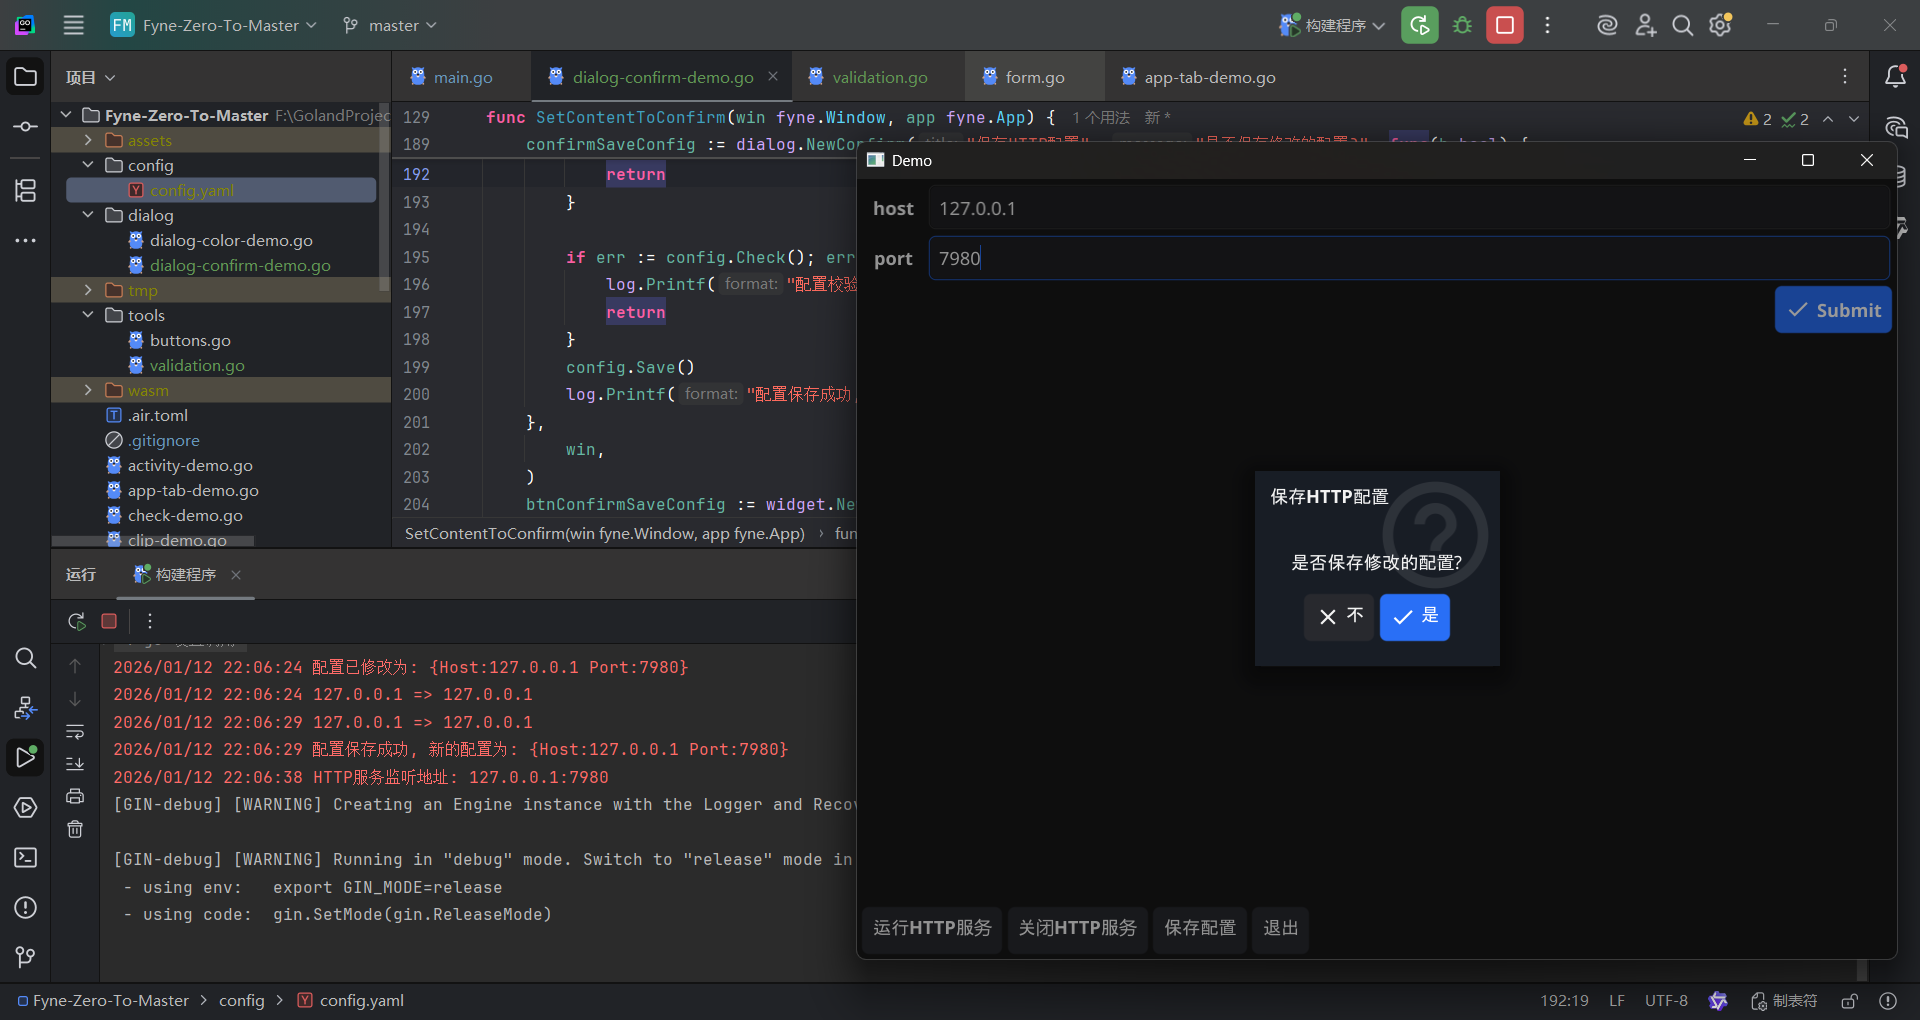Click the green Rerun button in top toolbar

point(1419,25)
